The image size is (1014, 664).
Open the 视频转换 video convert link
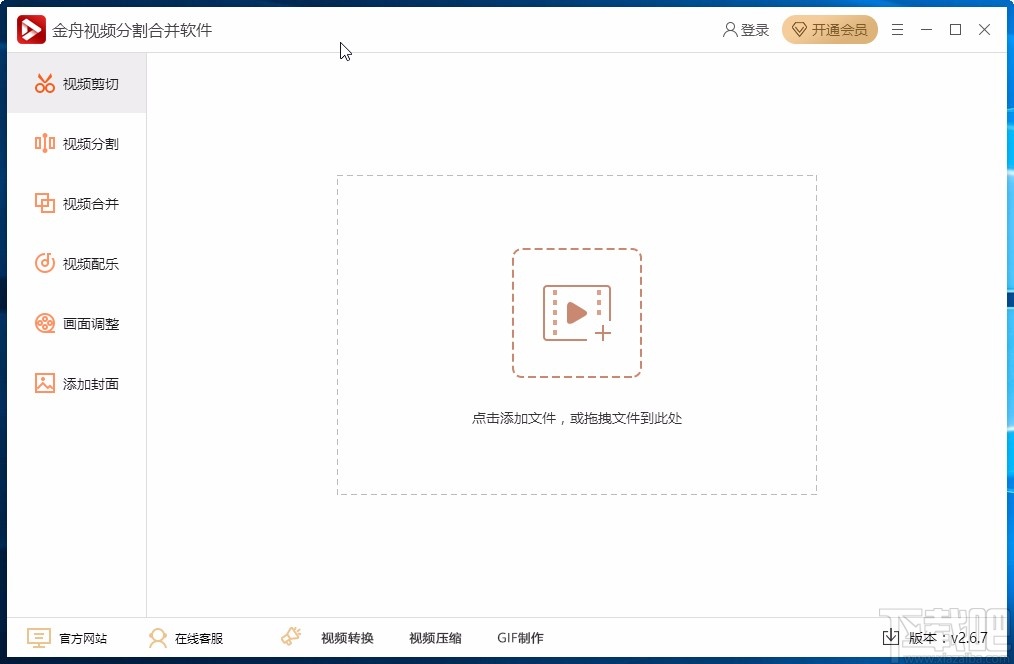coord(347,638)
